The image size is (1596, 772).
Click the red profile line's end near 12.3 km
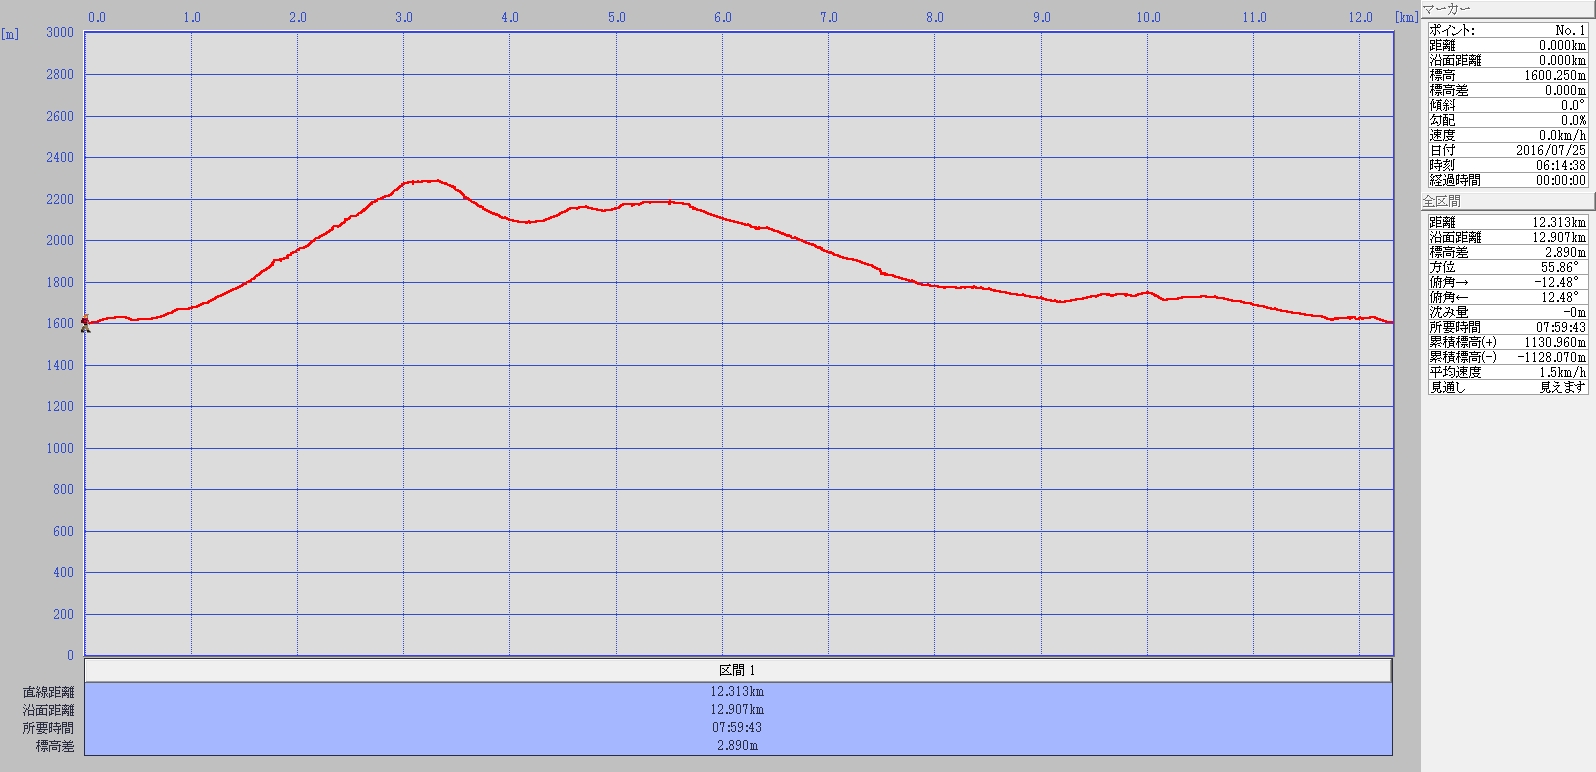click(x=1390, y=322)
